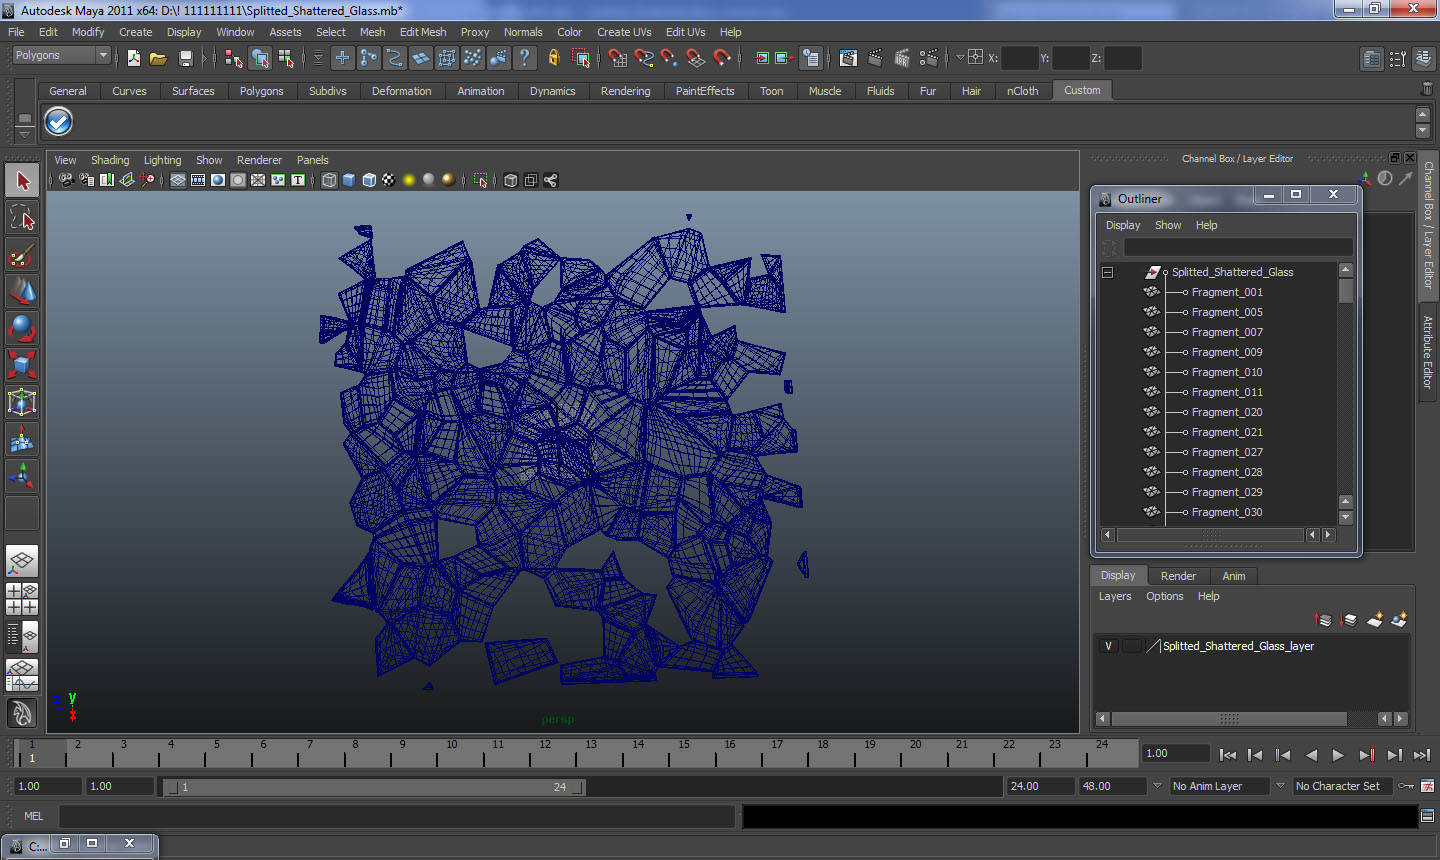Open Outliner Show menu
This screenshot has height=860, width=1440.
coord(1168,225)
